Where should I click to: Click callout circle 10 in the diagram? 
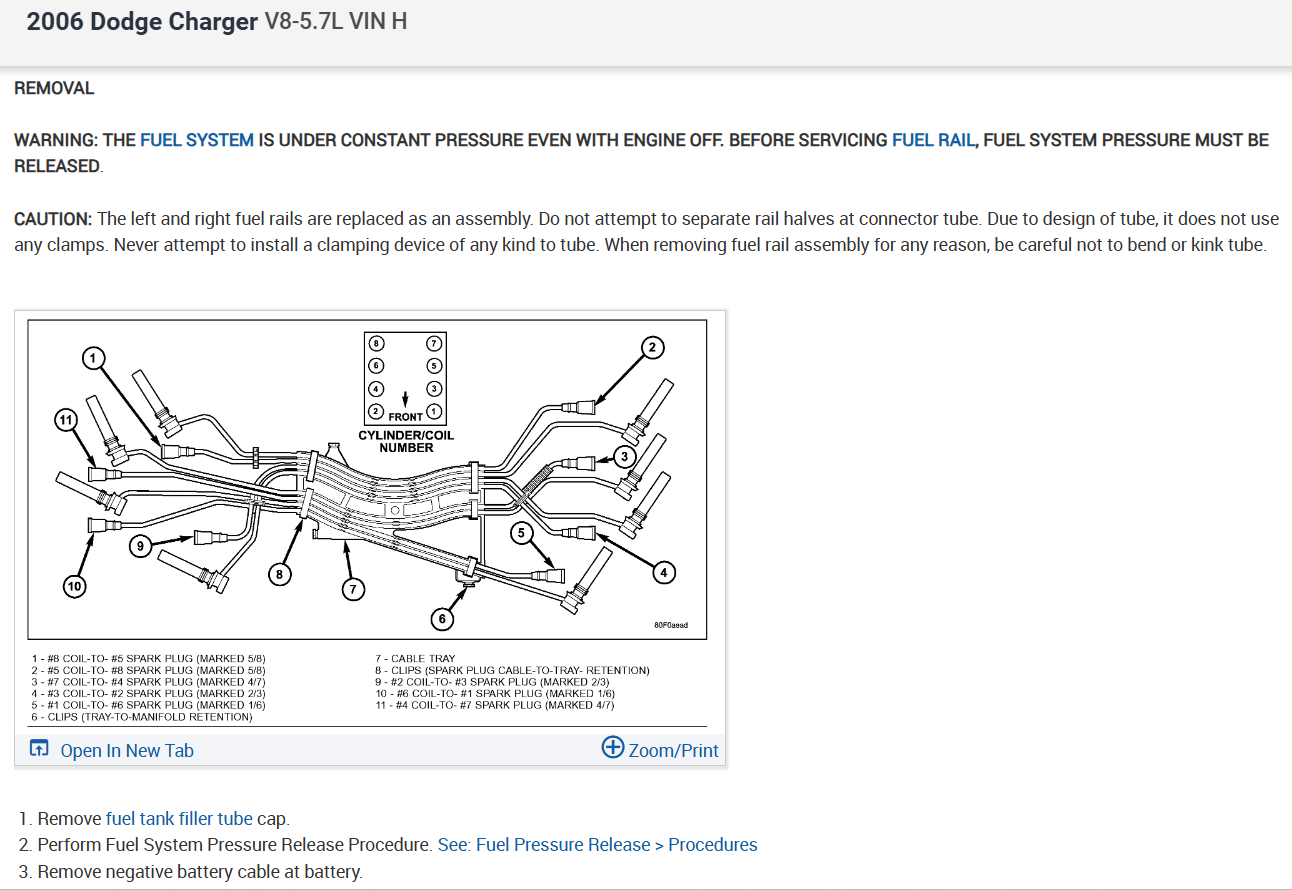[x=74, y=586]
